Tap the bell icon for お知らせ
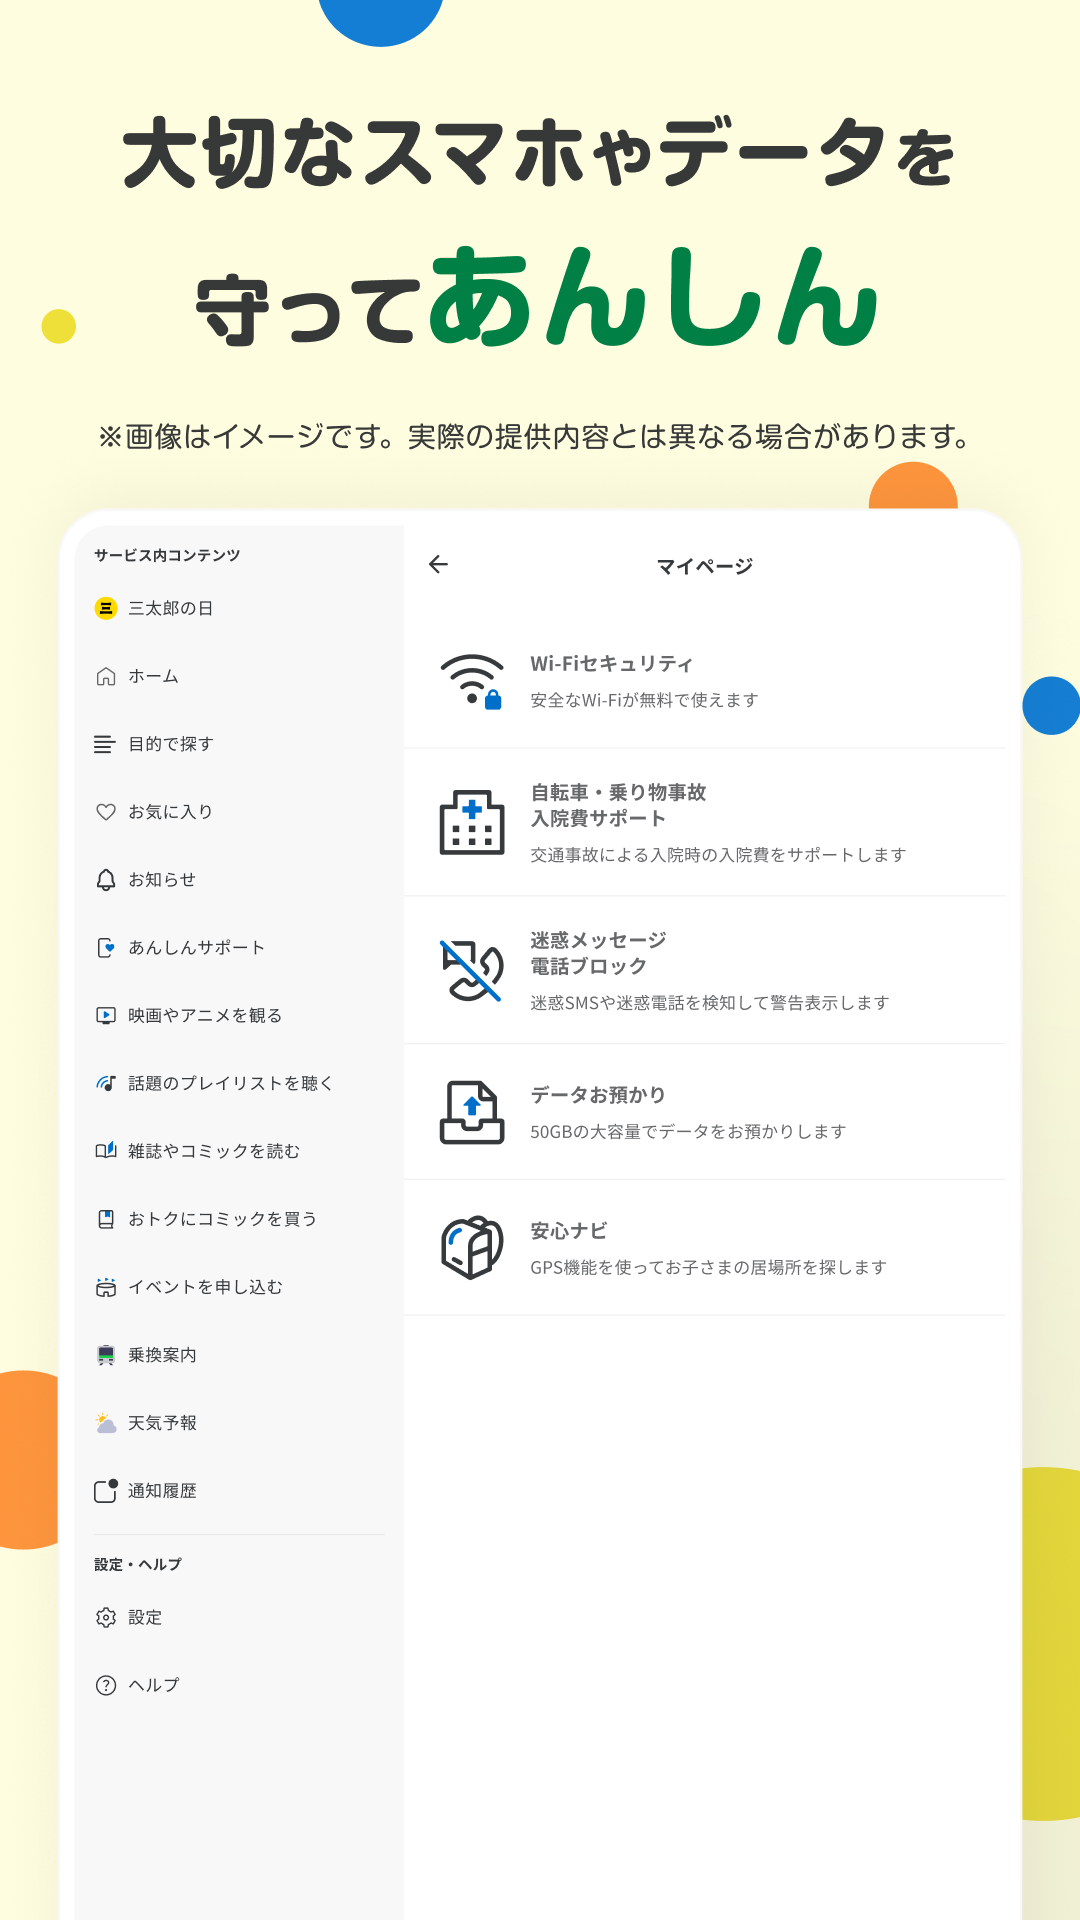 [x=106, y=880]
